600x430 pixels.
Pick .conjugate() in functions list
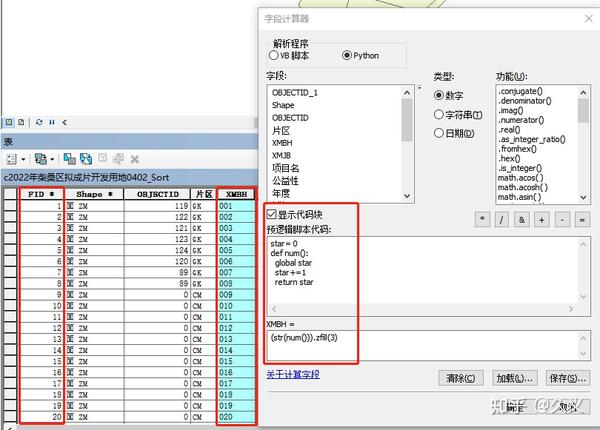point(520,91)
